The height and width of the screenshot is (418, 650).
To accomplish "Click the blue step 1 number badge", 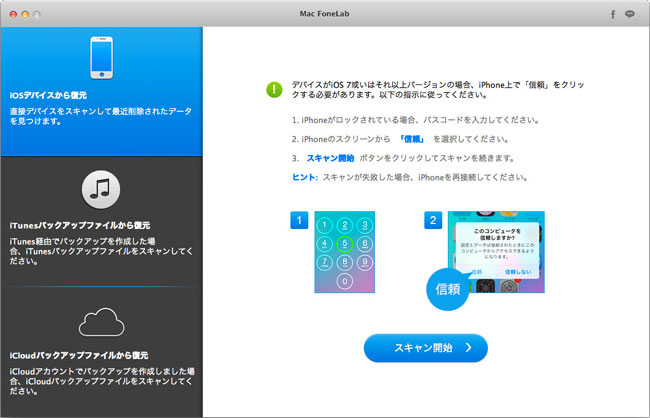I will click(299, 220).
